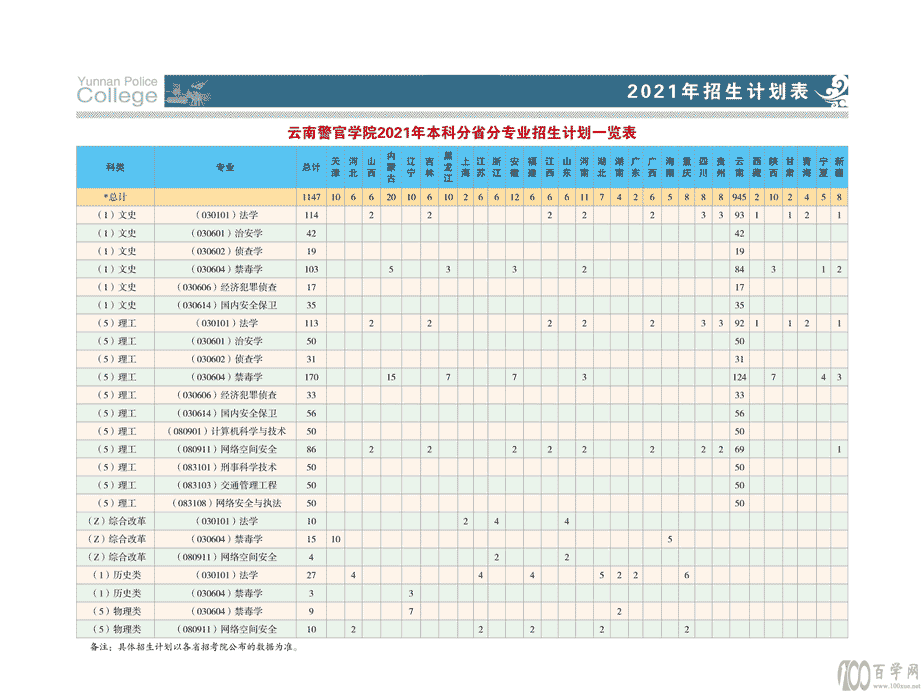The height and width of the screenshot is (694, 924).
Task: Click (Z) 综合改革 category beside 法学
Action: [x=116, y=521]
